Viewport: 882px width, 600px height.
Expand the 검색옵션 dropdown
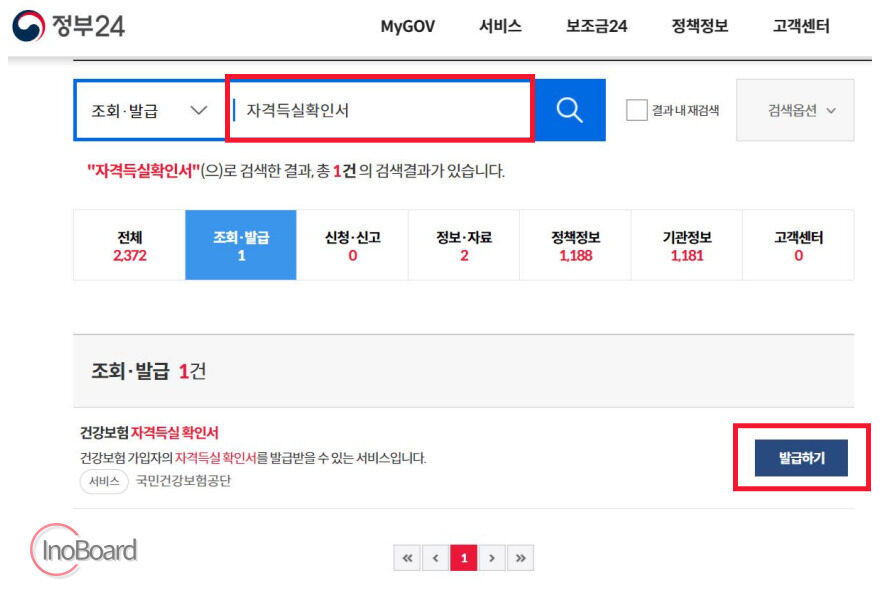click(x=795, y=110)
